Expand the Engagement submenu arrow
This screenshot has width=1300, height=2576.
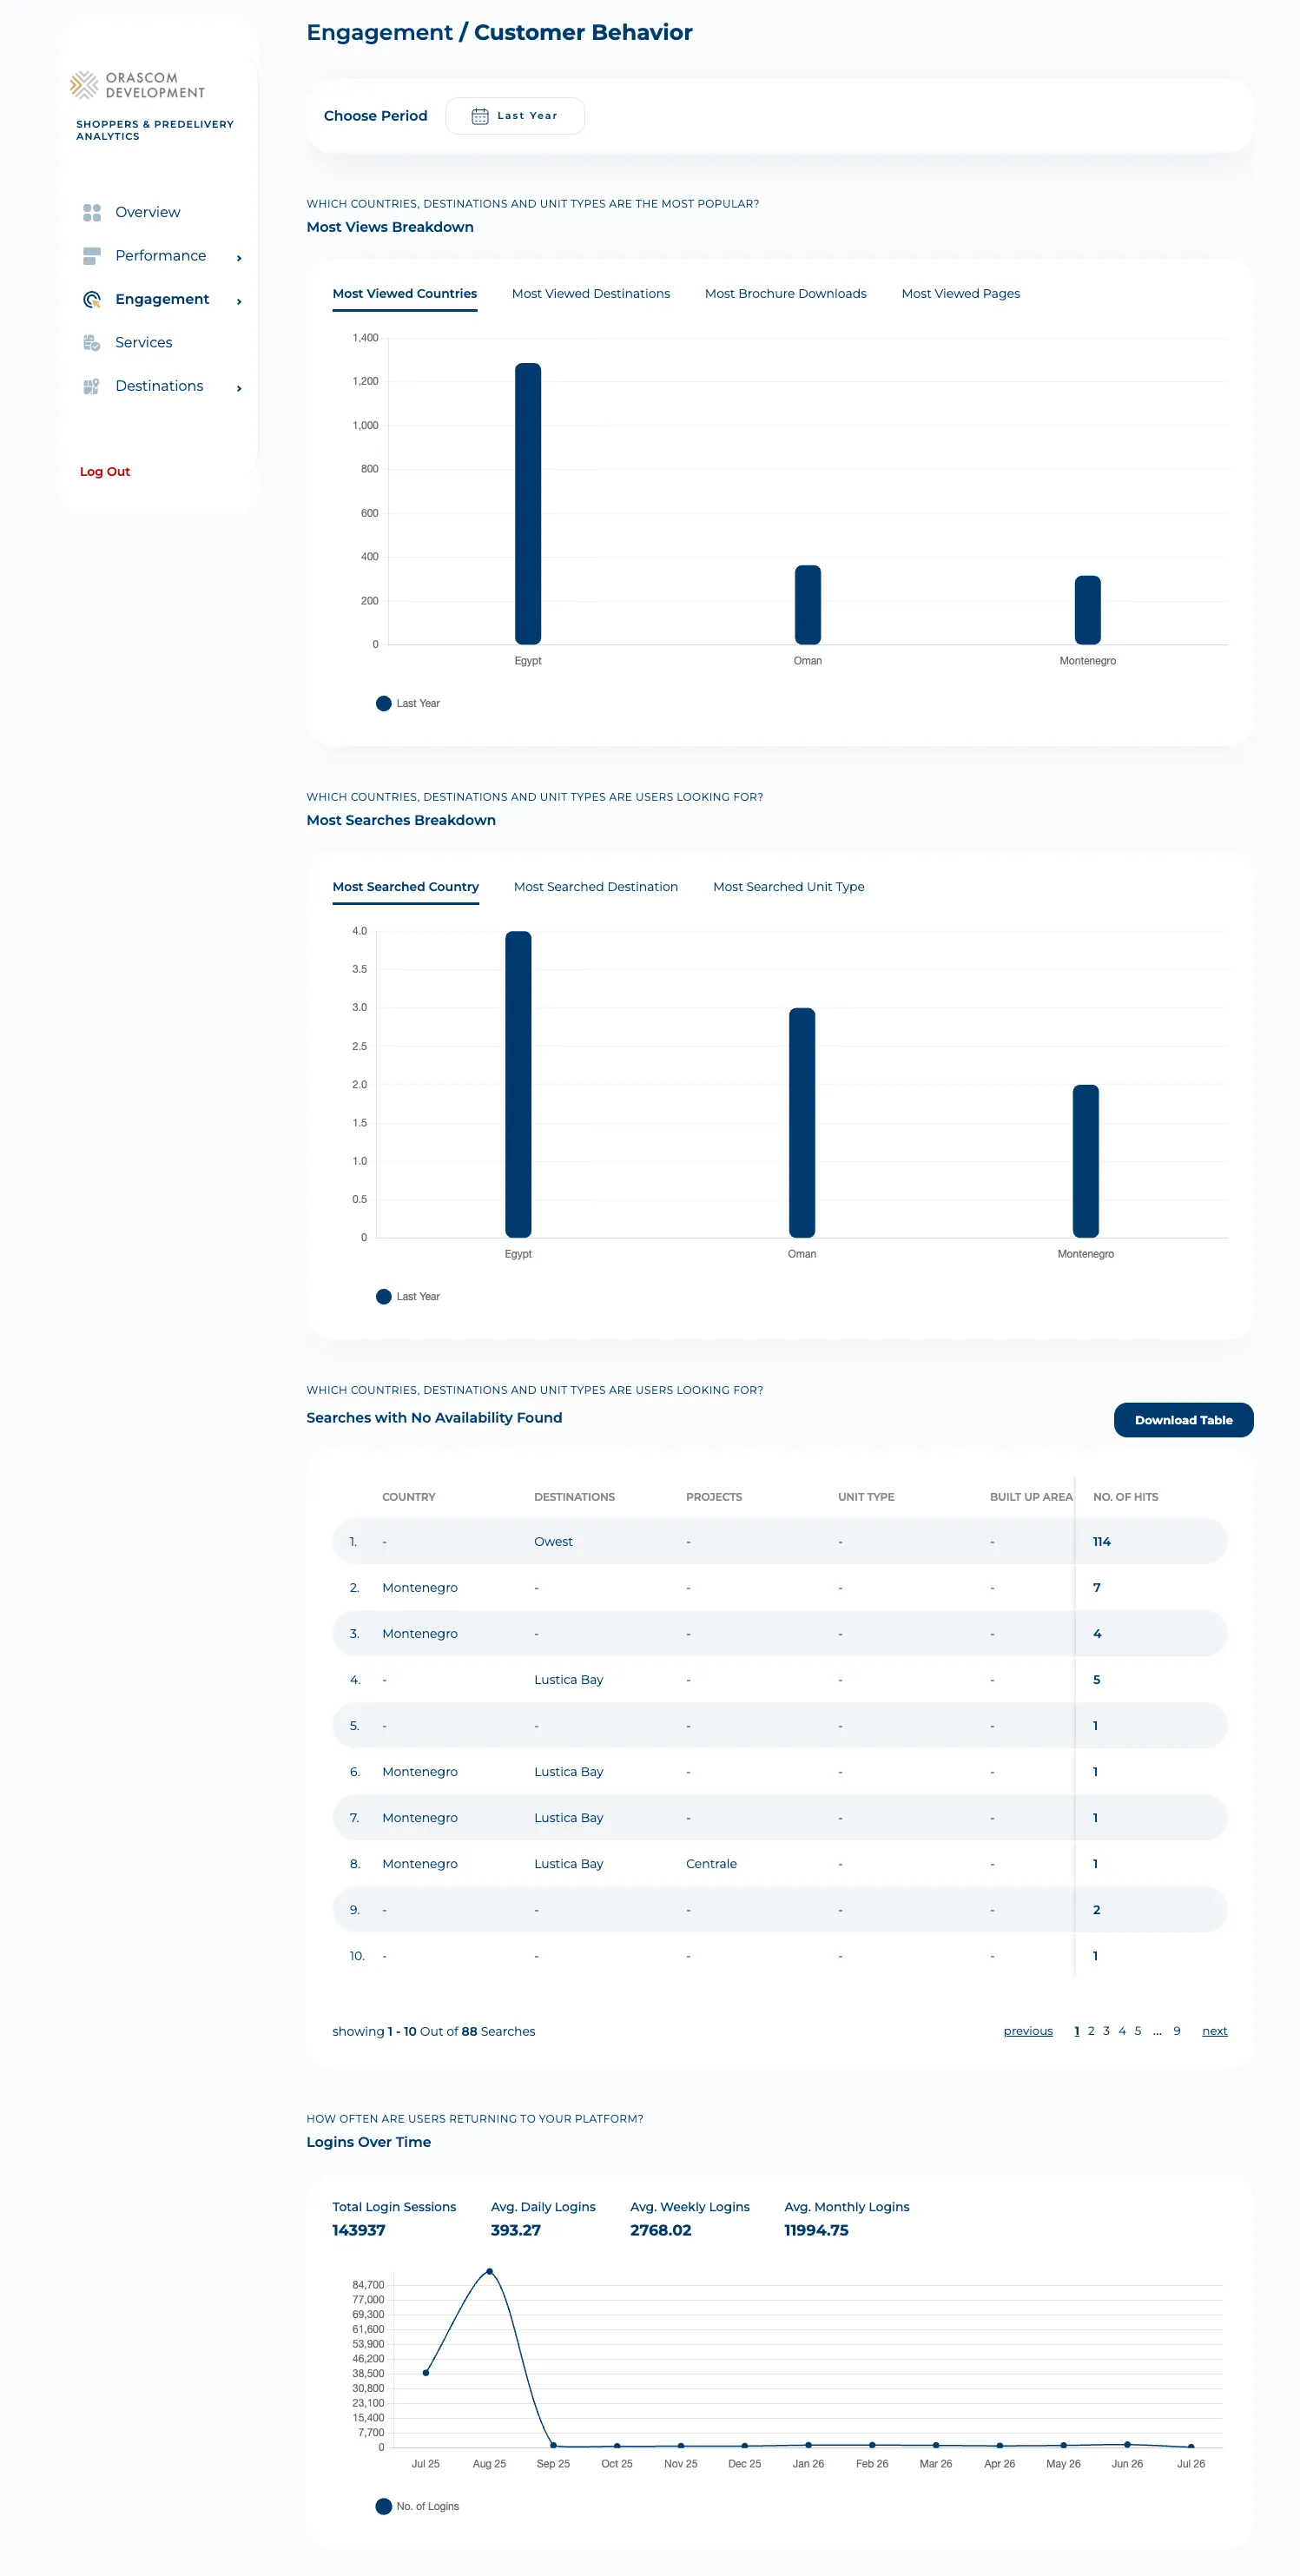coord(239,301)
